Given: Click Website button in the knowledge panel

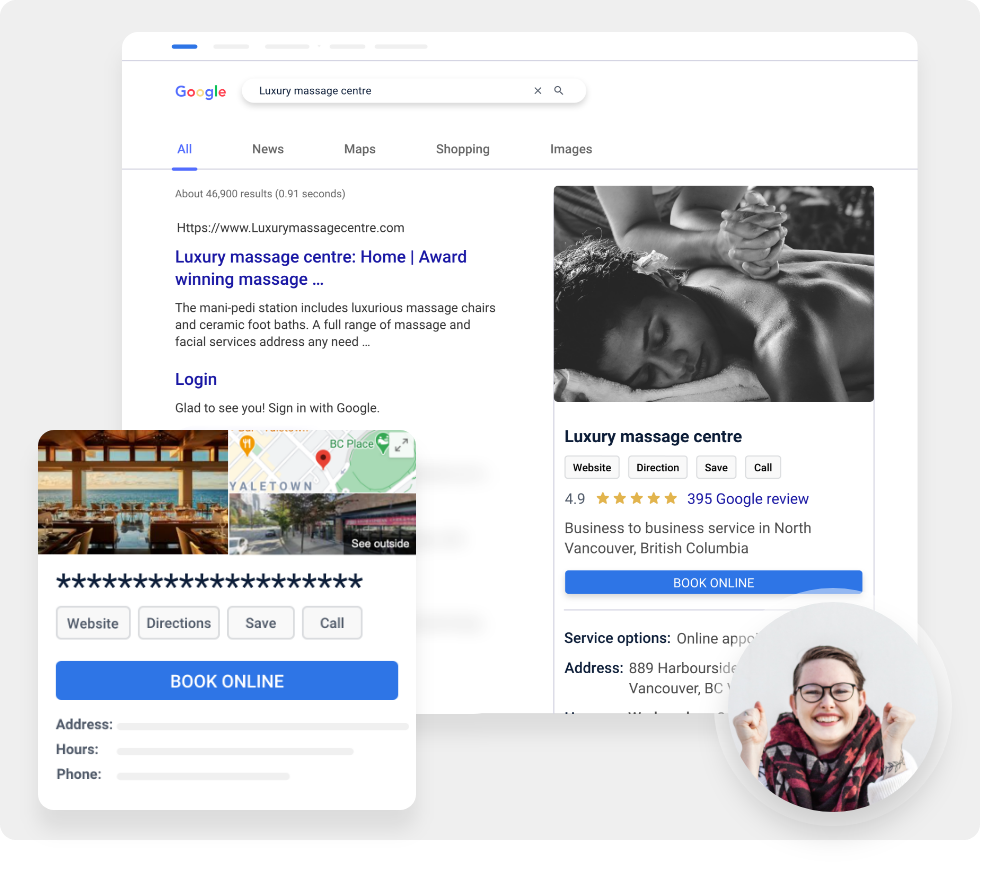Looking at the screenshot, I should click(591, 468).
